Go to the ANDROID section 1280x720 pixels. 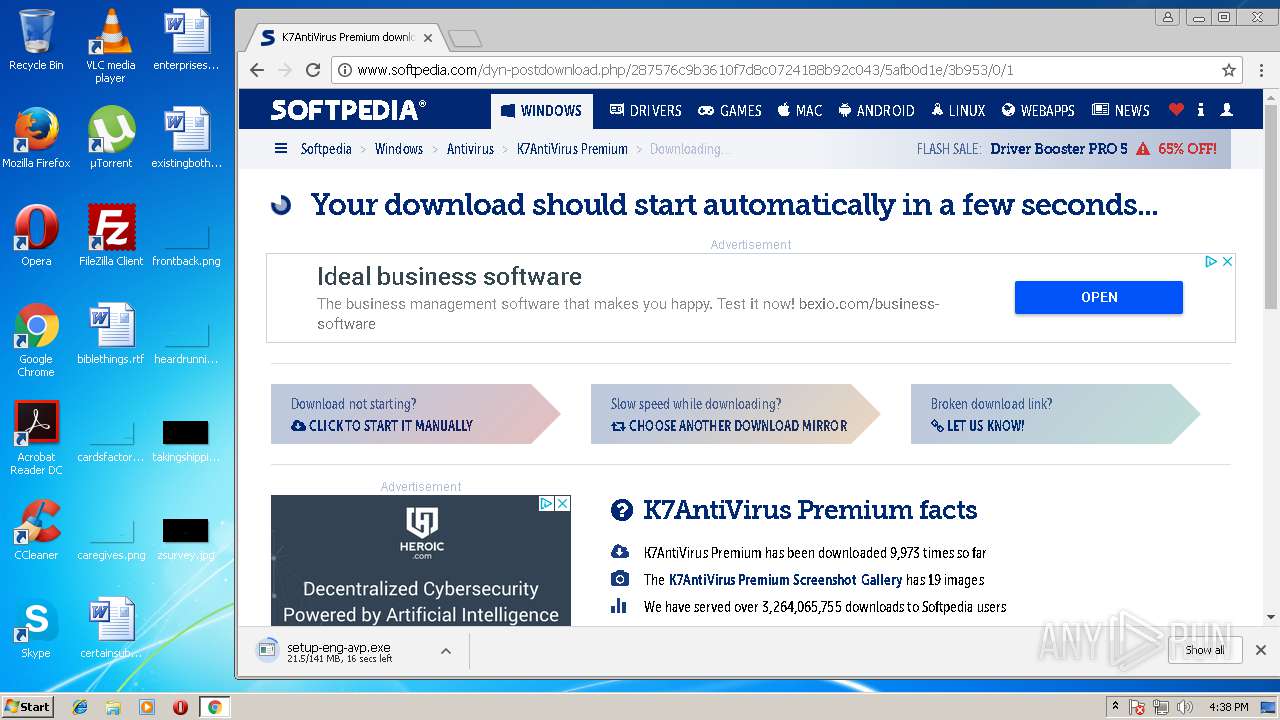[x=876, y=110]
